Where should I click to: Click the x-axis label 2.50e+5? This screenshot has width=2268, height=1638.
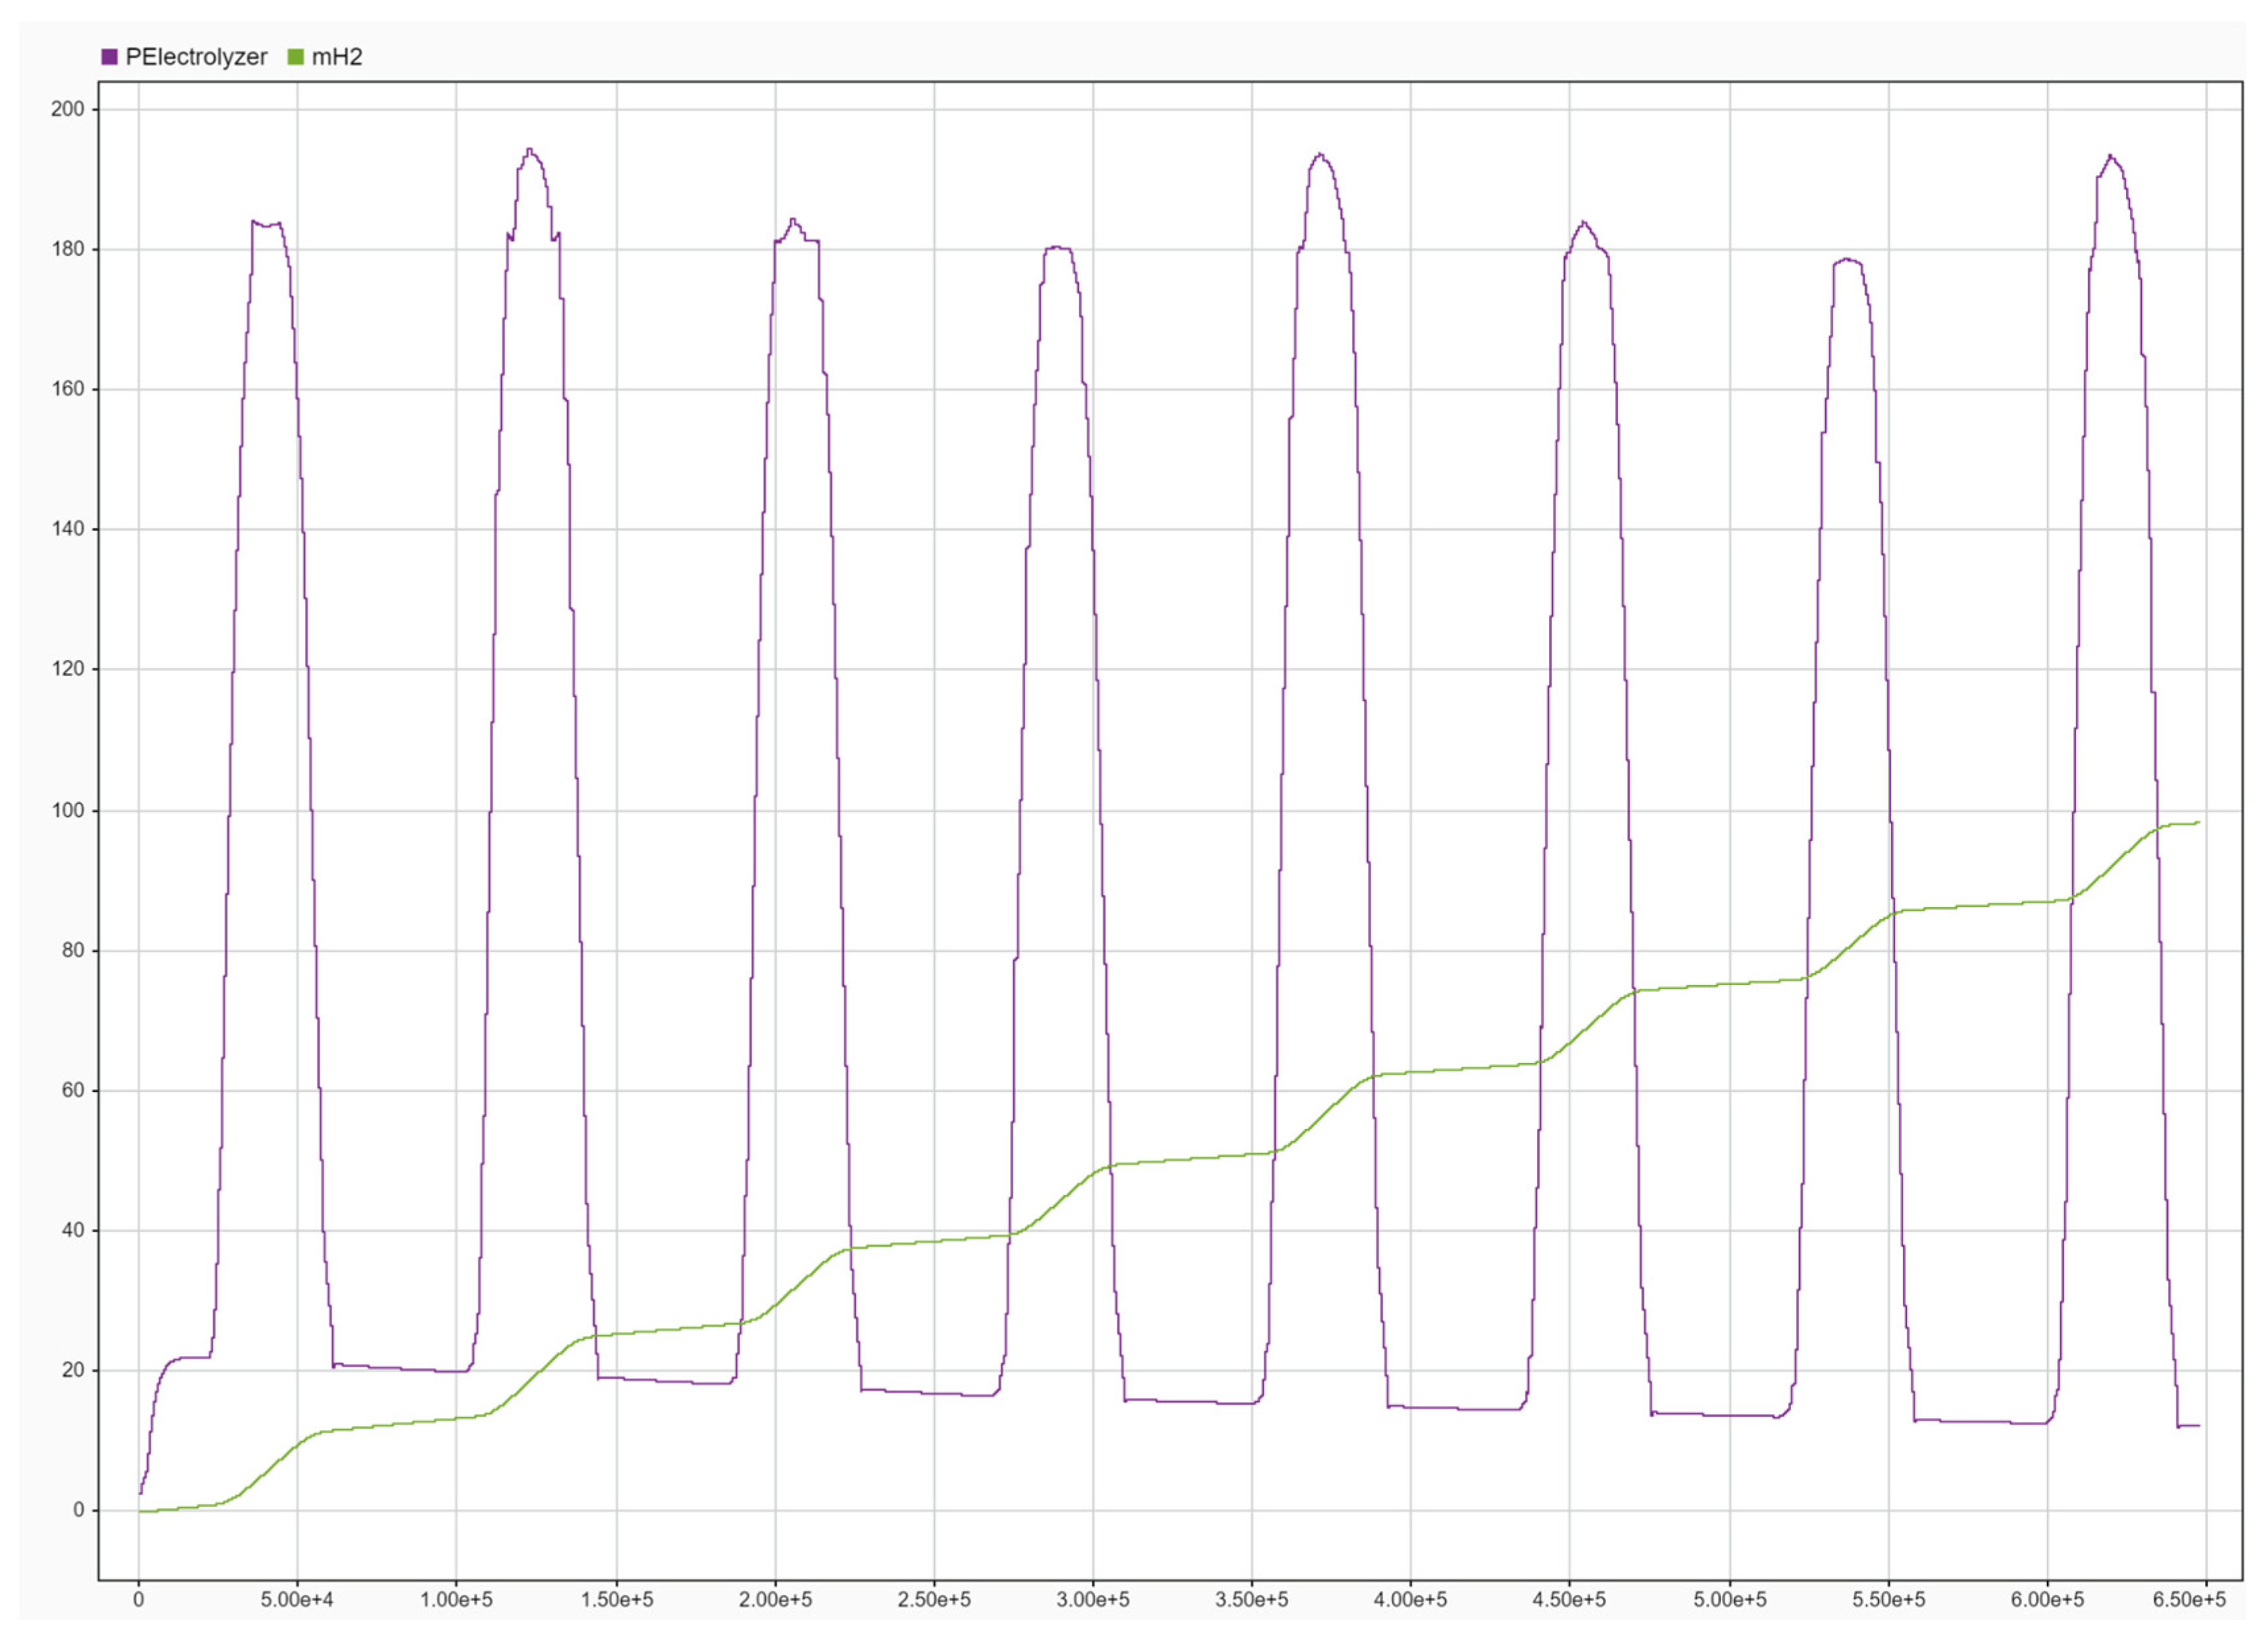pos(934,1600)
